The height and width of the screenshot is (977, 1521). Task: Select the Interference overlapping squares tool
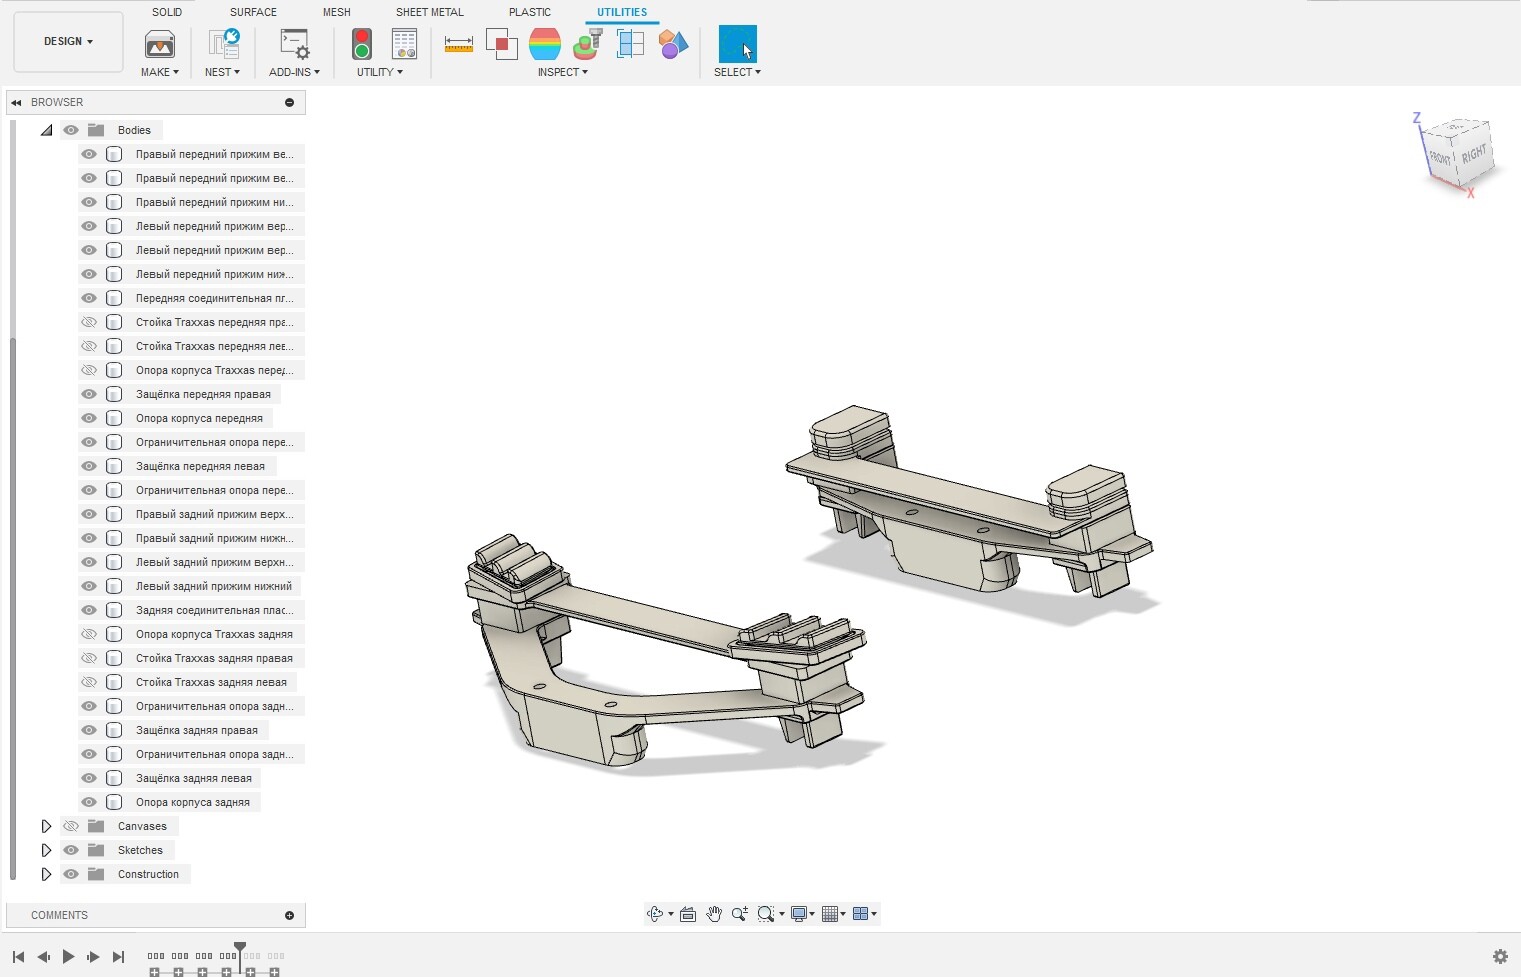coord(501,44)
